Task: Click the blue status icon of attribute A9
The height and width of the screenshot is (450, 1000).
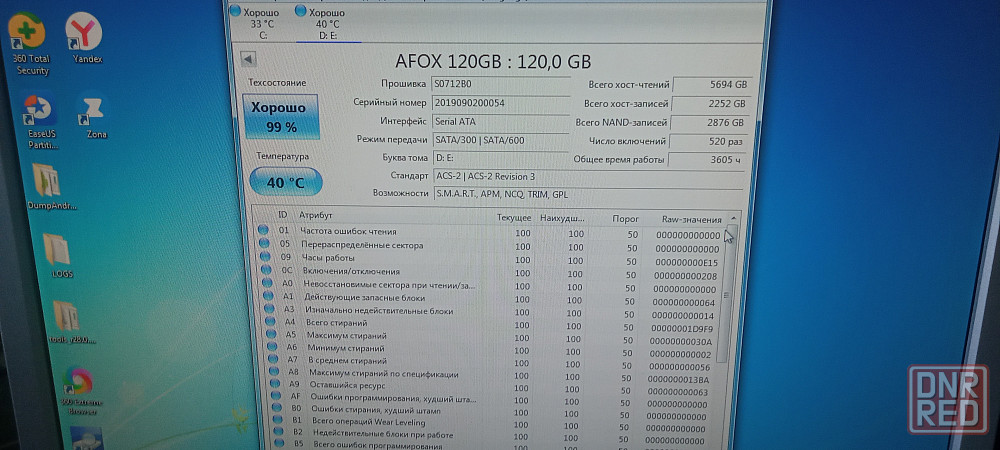Action: (275, 384)
